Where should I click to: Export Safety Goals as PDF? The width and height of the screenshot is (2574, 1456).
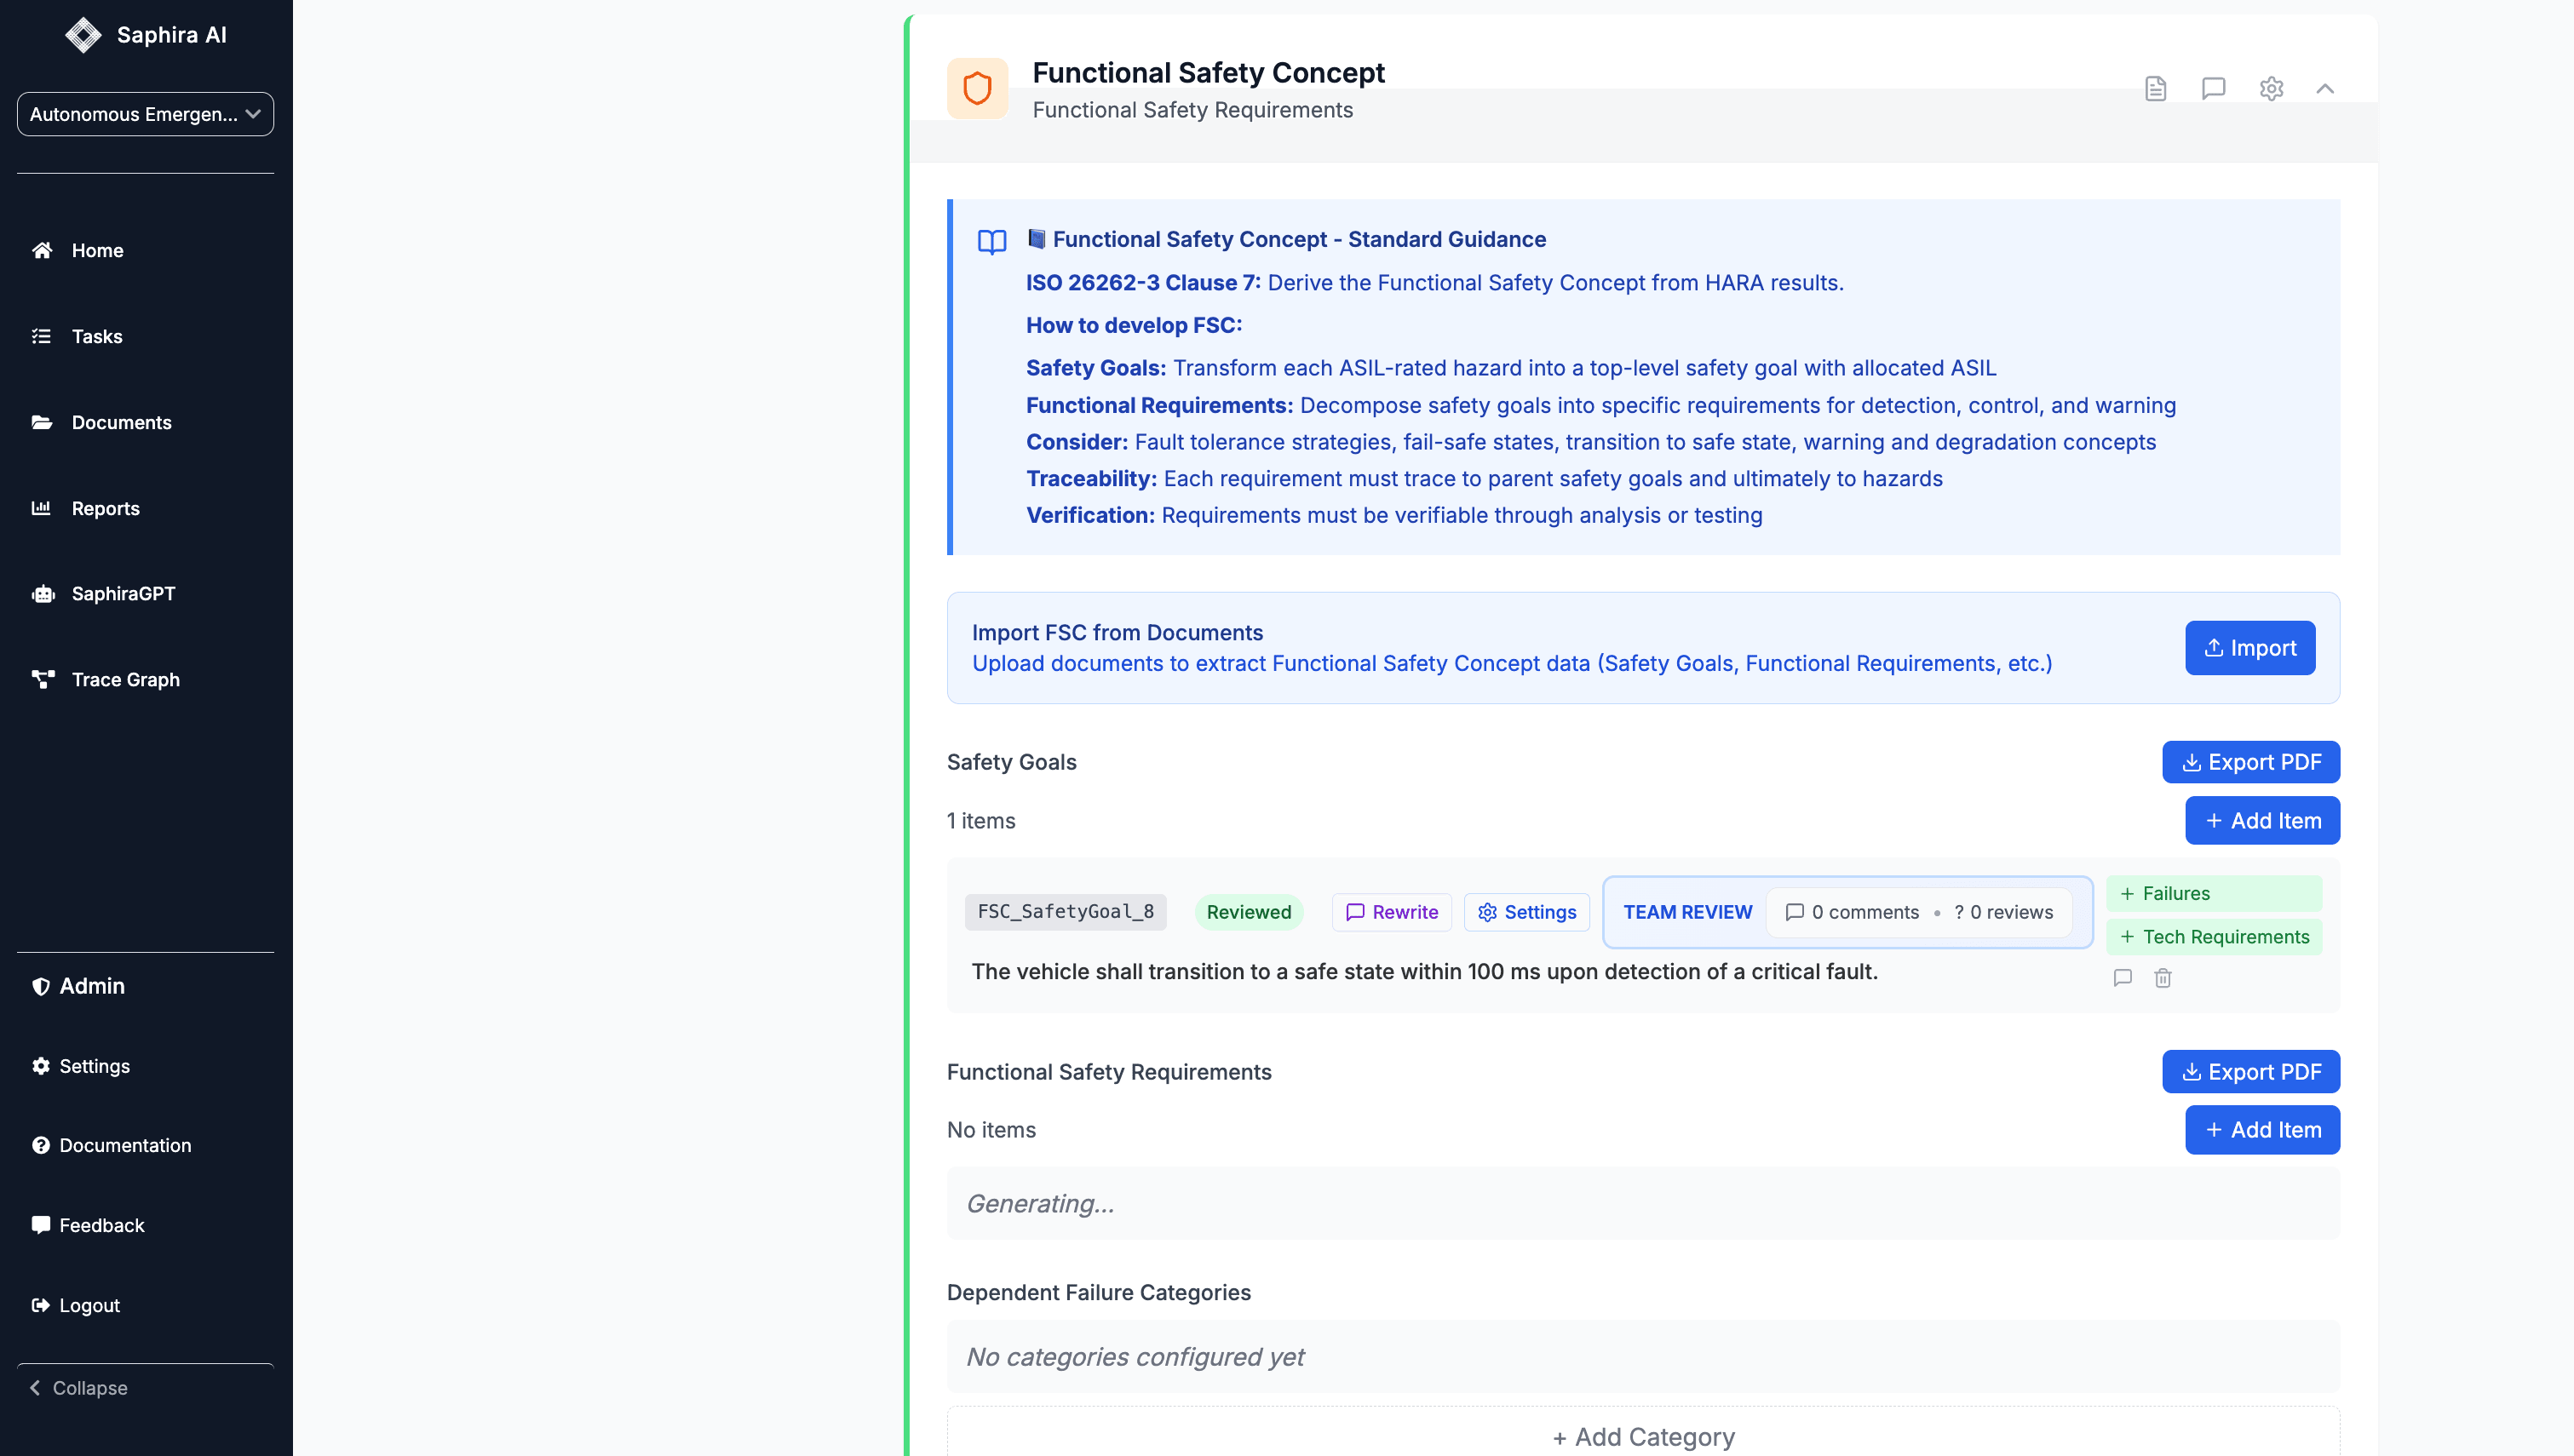(x=2250, y=762)
